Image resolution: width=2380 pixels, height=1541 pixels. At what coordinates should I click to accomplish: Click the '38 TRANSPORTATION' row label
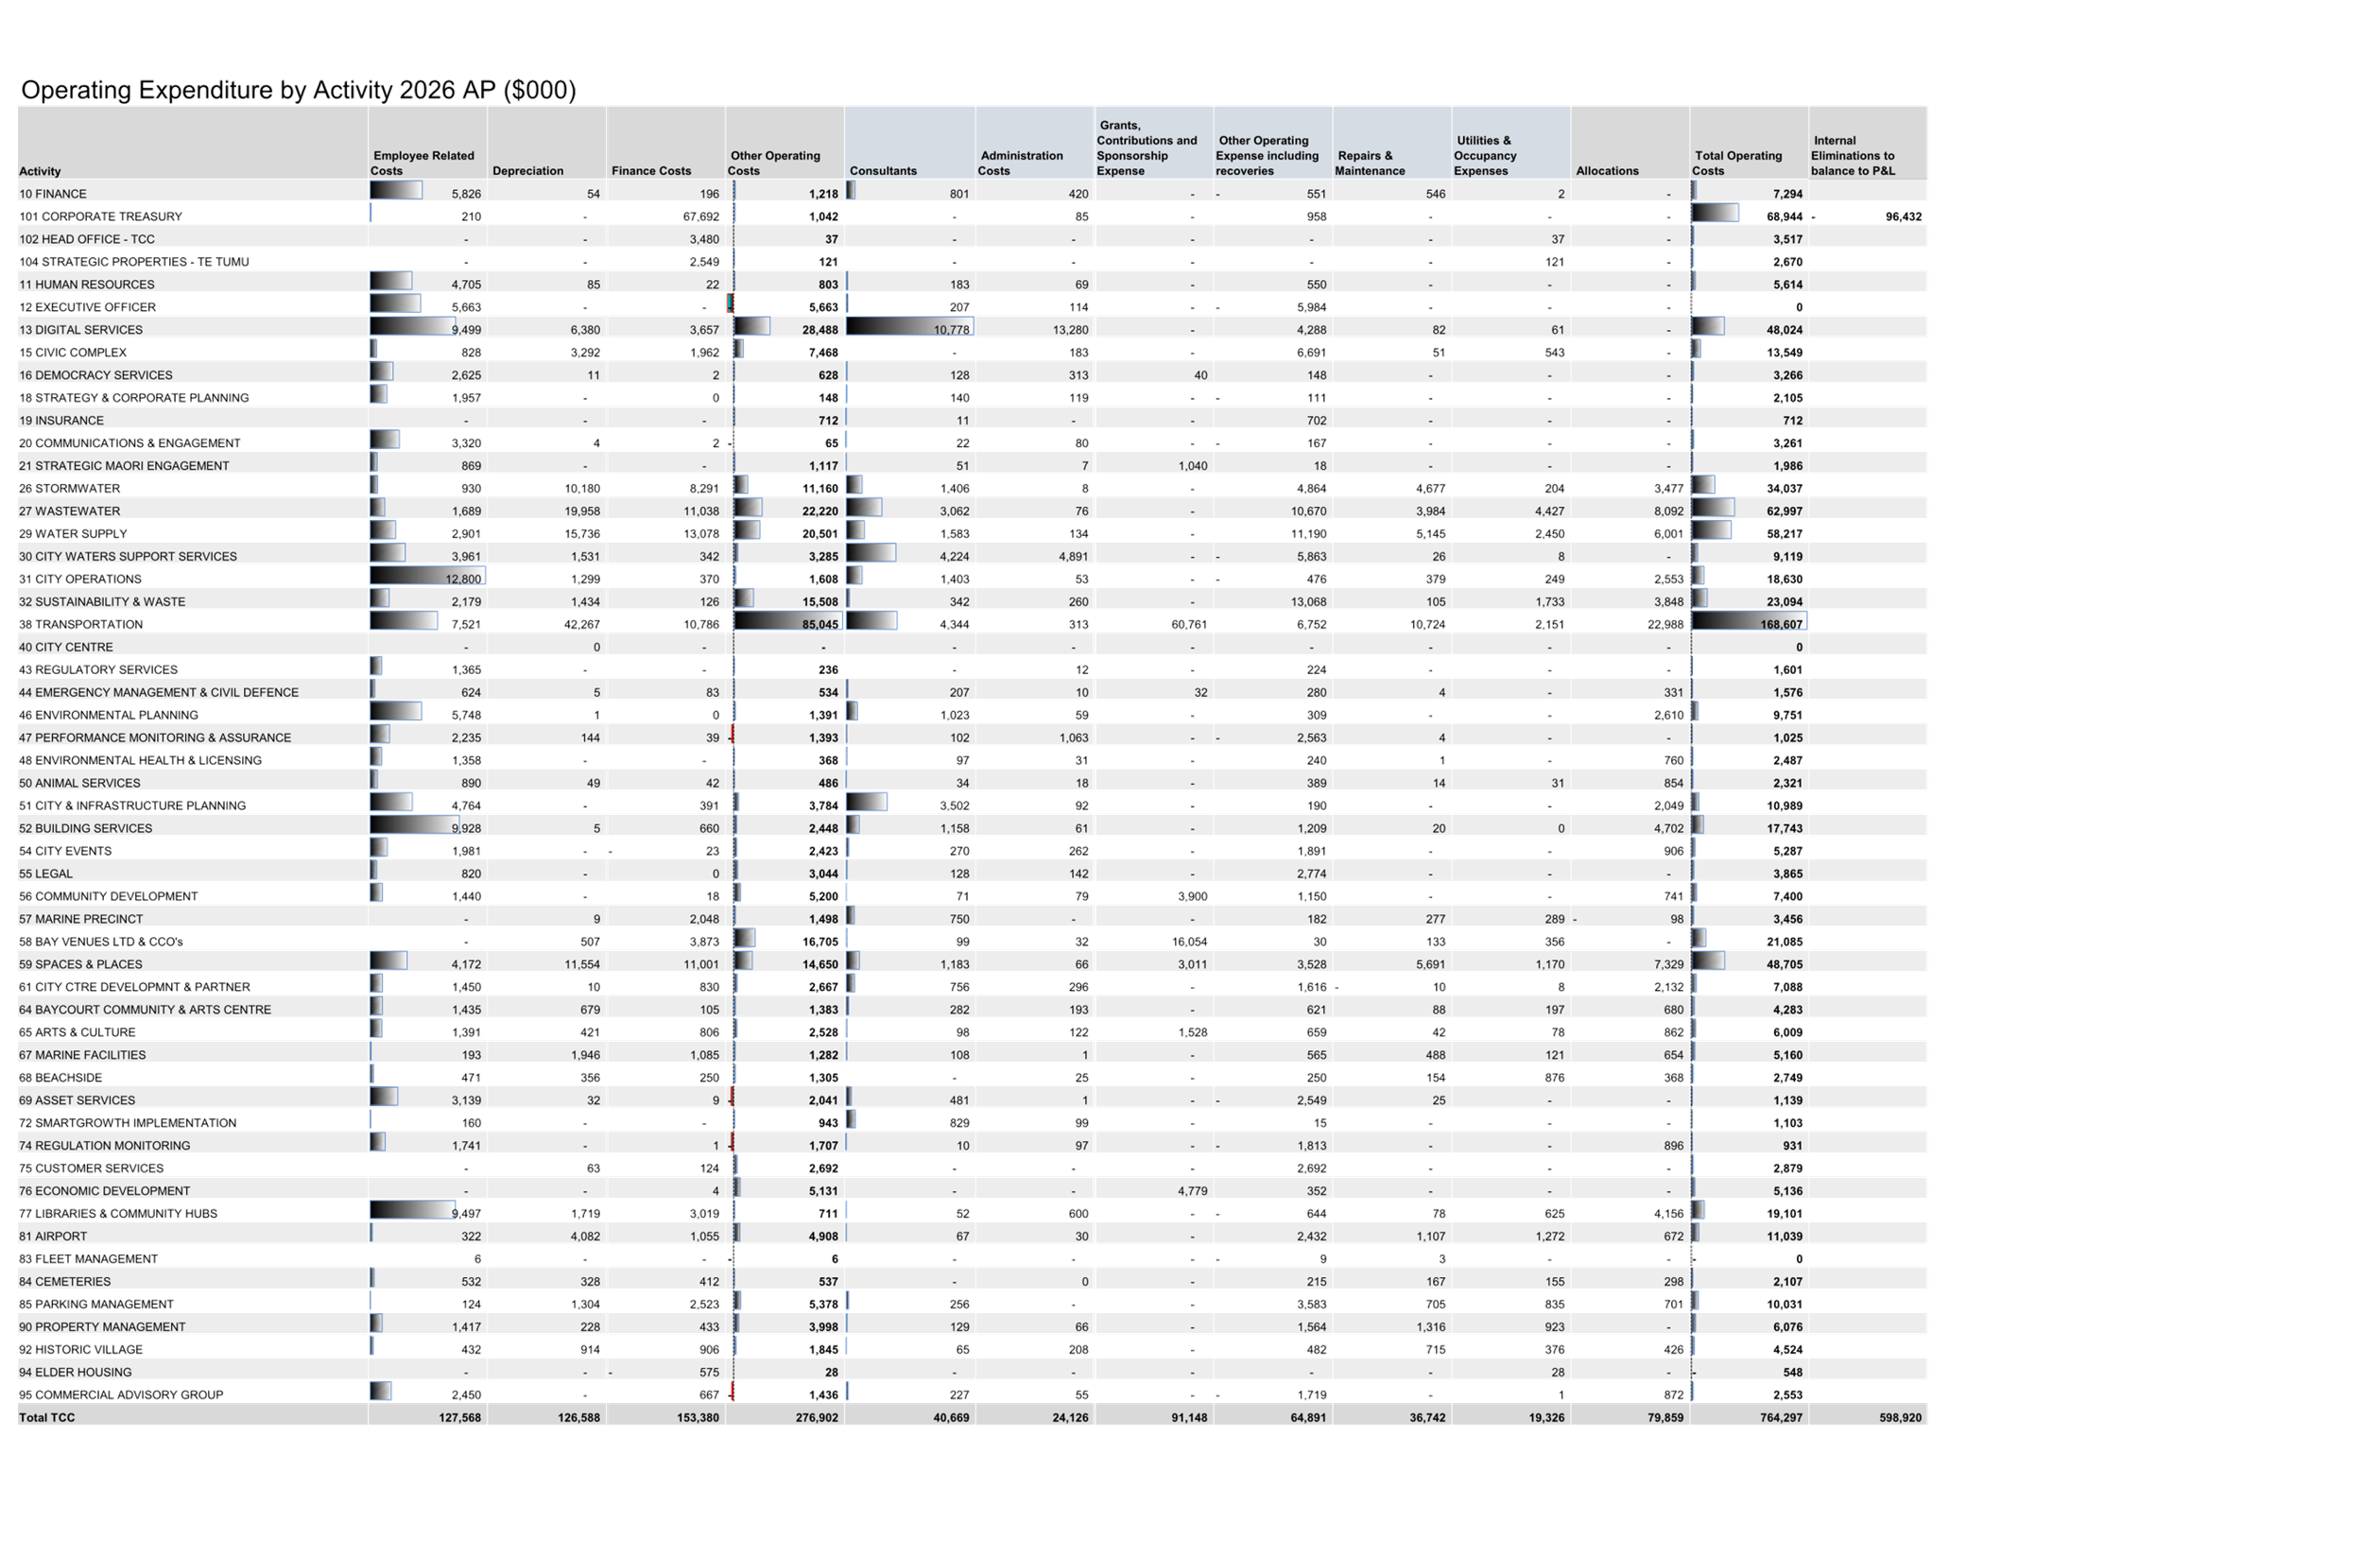(x=81, y=624)
